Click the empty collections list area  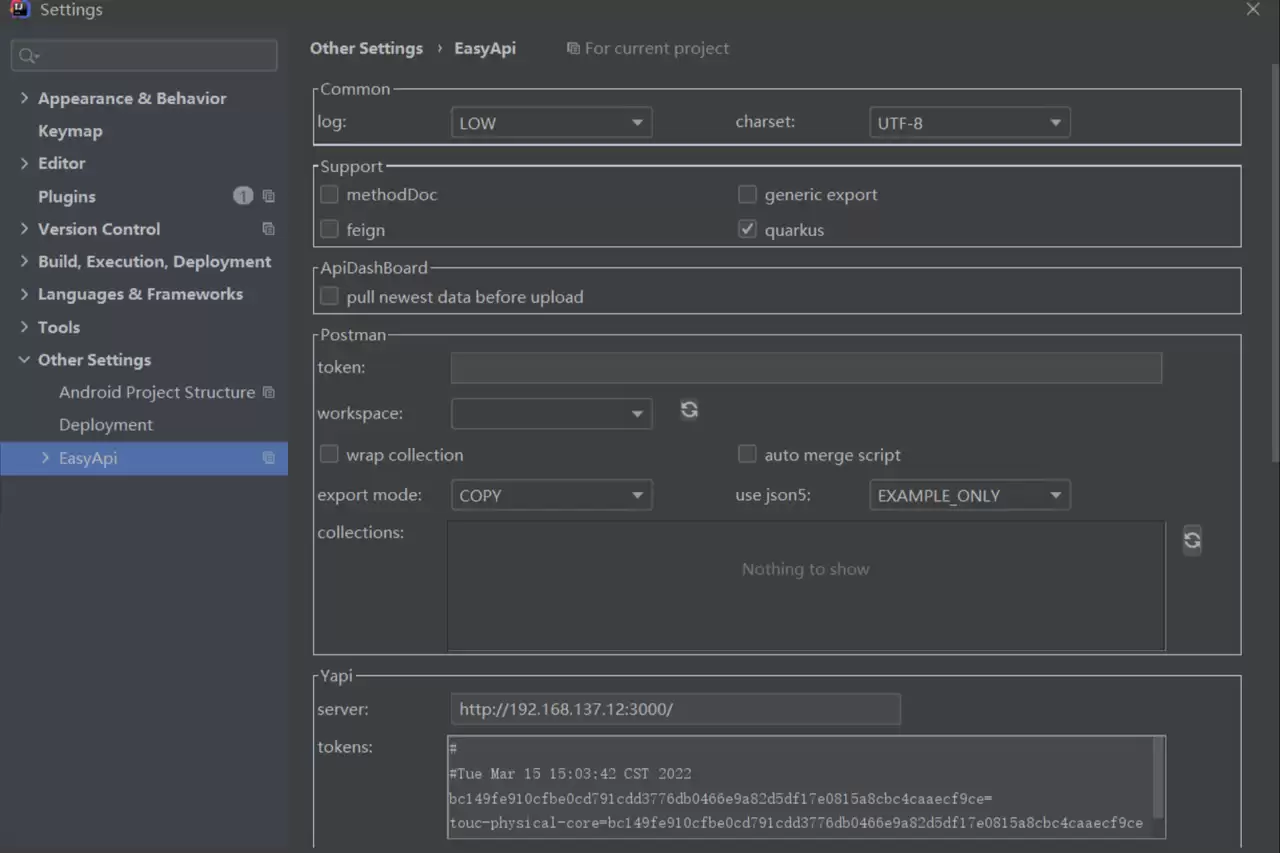point(806,586)
